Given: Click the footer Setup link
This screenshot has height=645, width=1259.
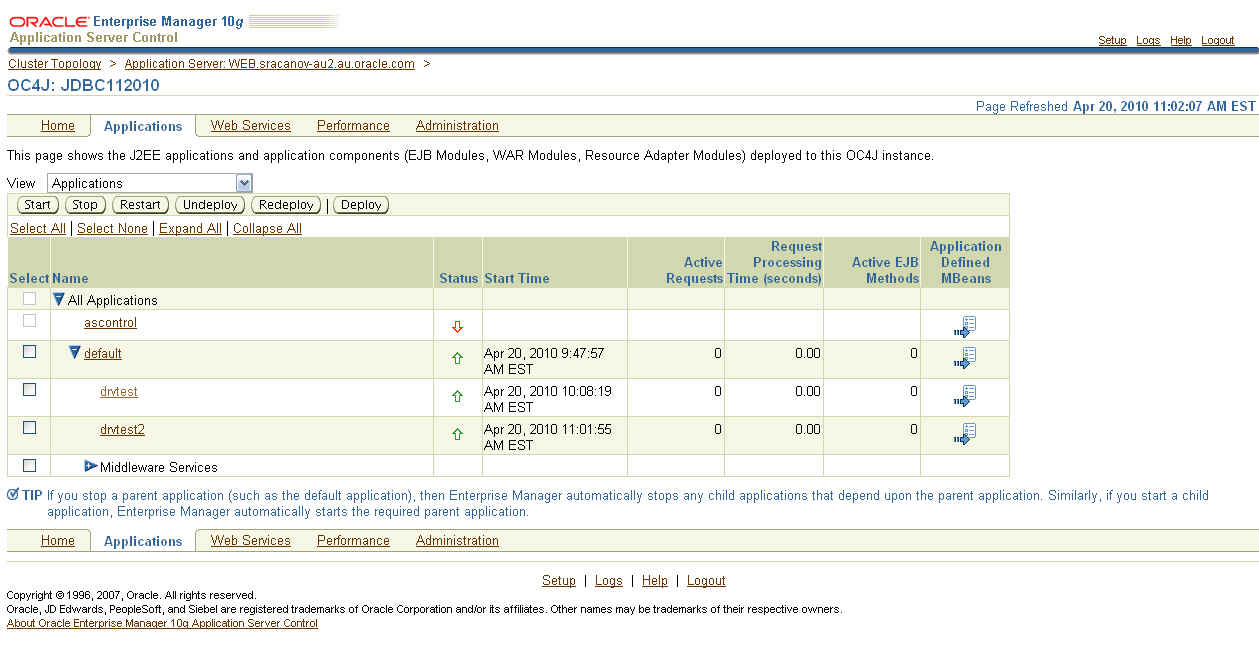Looking at the screenshot, I should (x=559, y=580).
